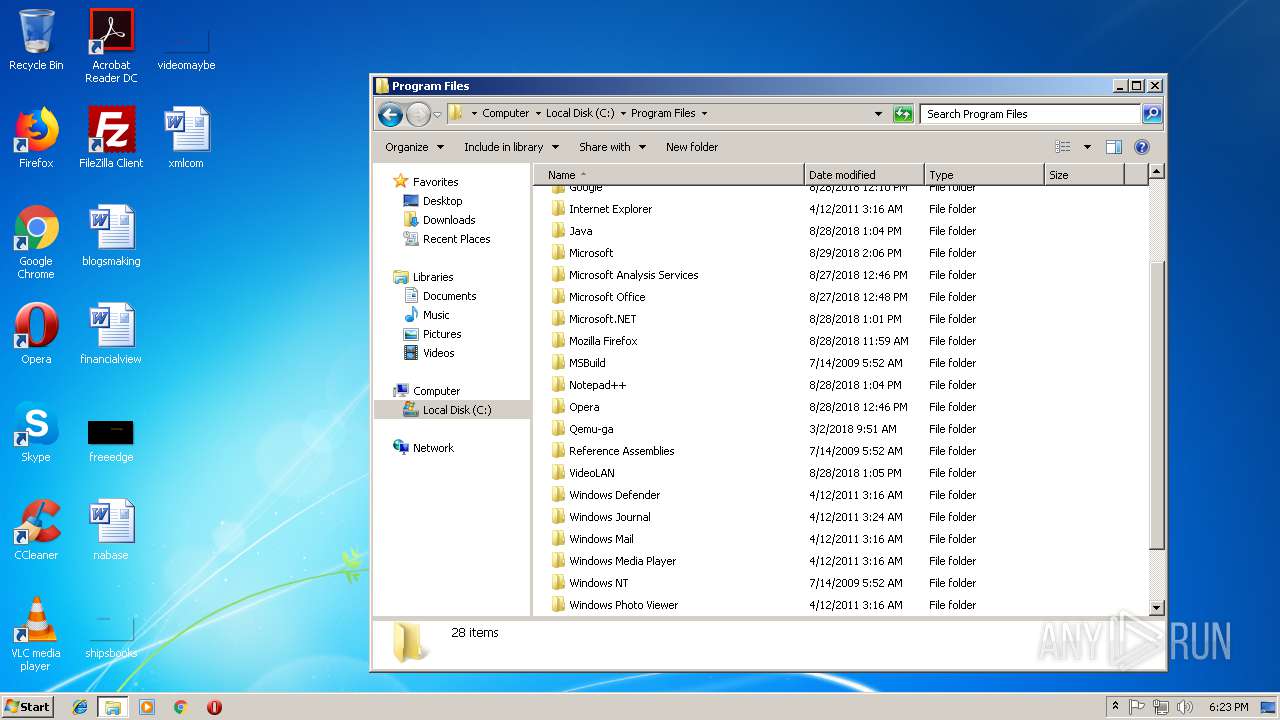Click the Back navigation arrow in Explorer
Image resolution: width=1280 pixels, height=720 pixels.
[x=390, y=114]
